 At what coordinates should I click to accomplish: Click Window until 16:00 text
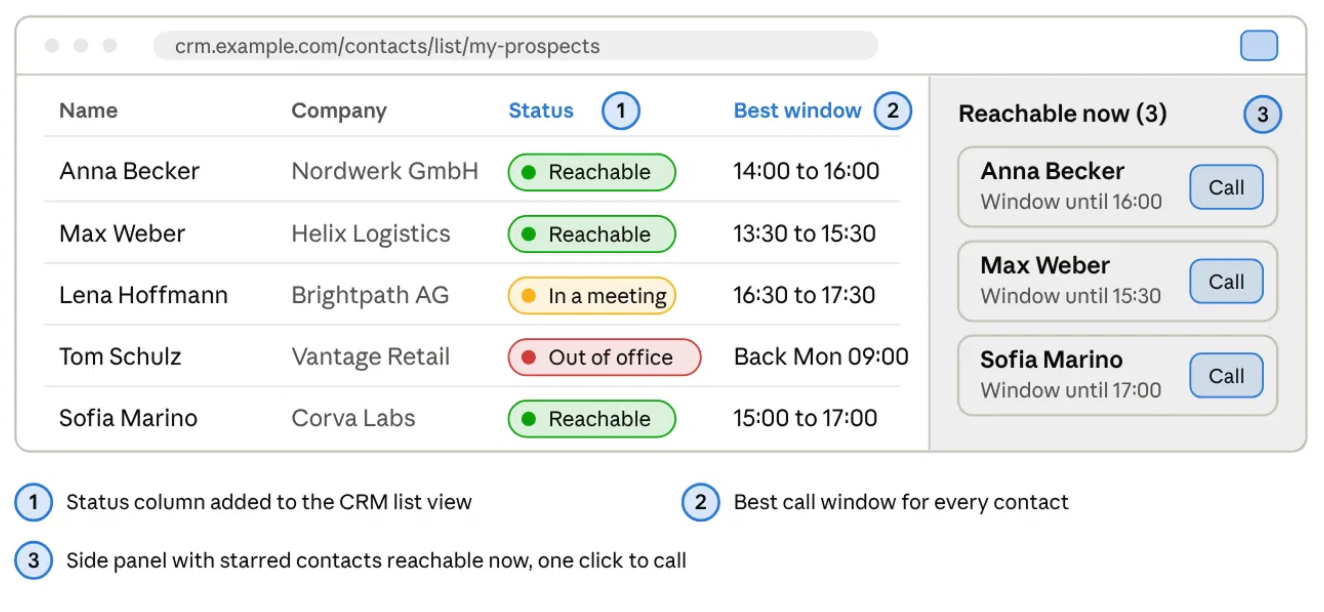[x=1071, y=202]
